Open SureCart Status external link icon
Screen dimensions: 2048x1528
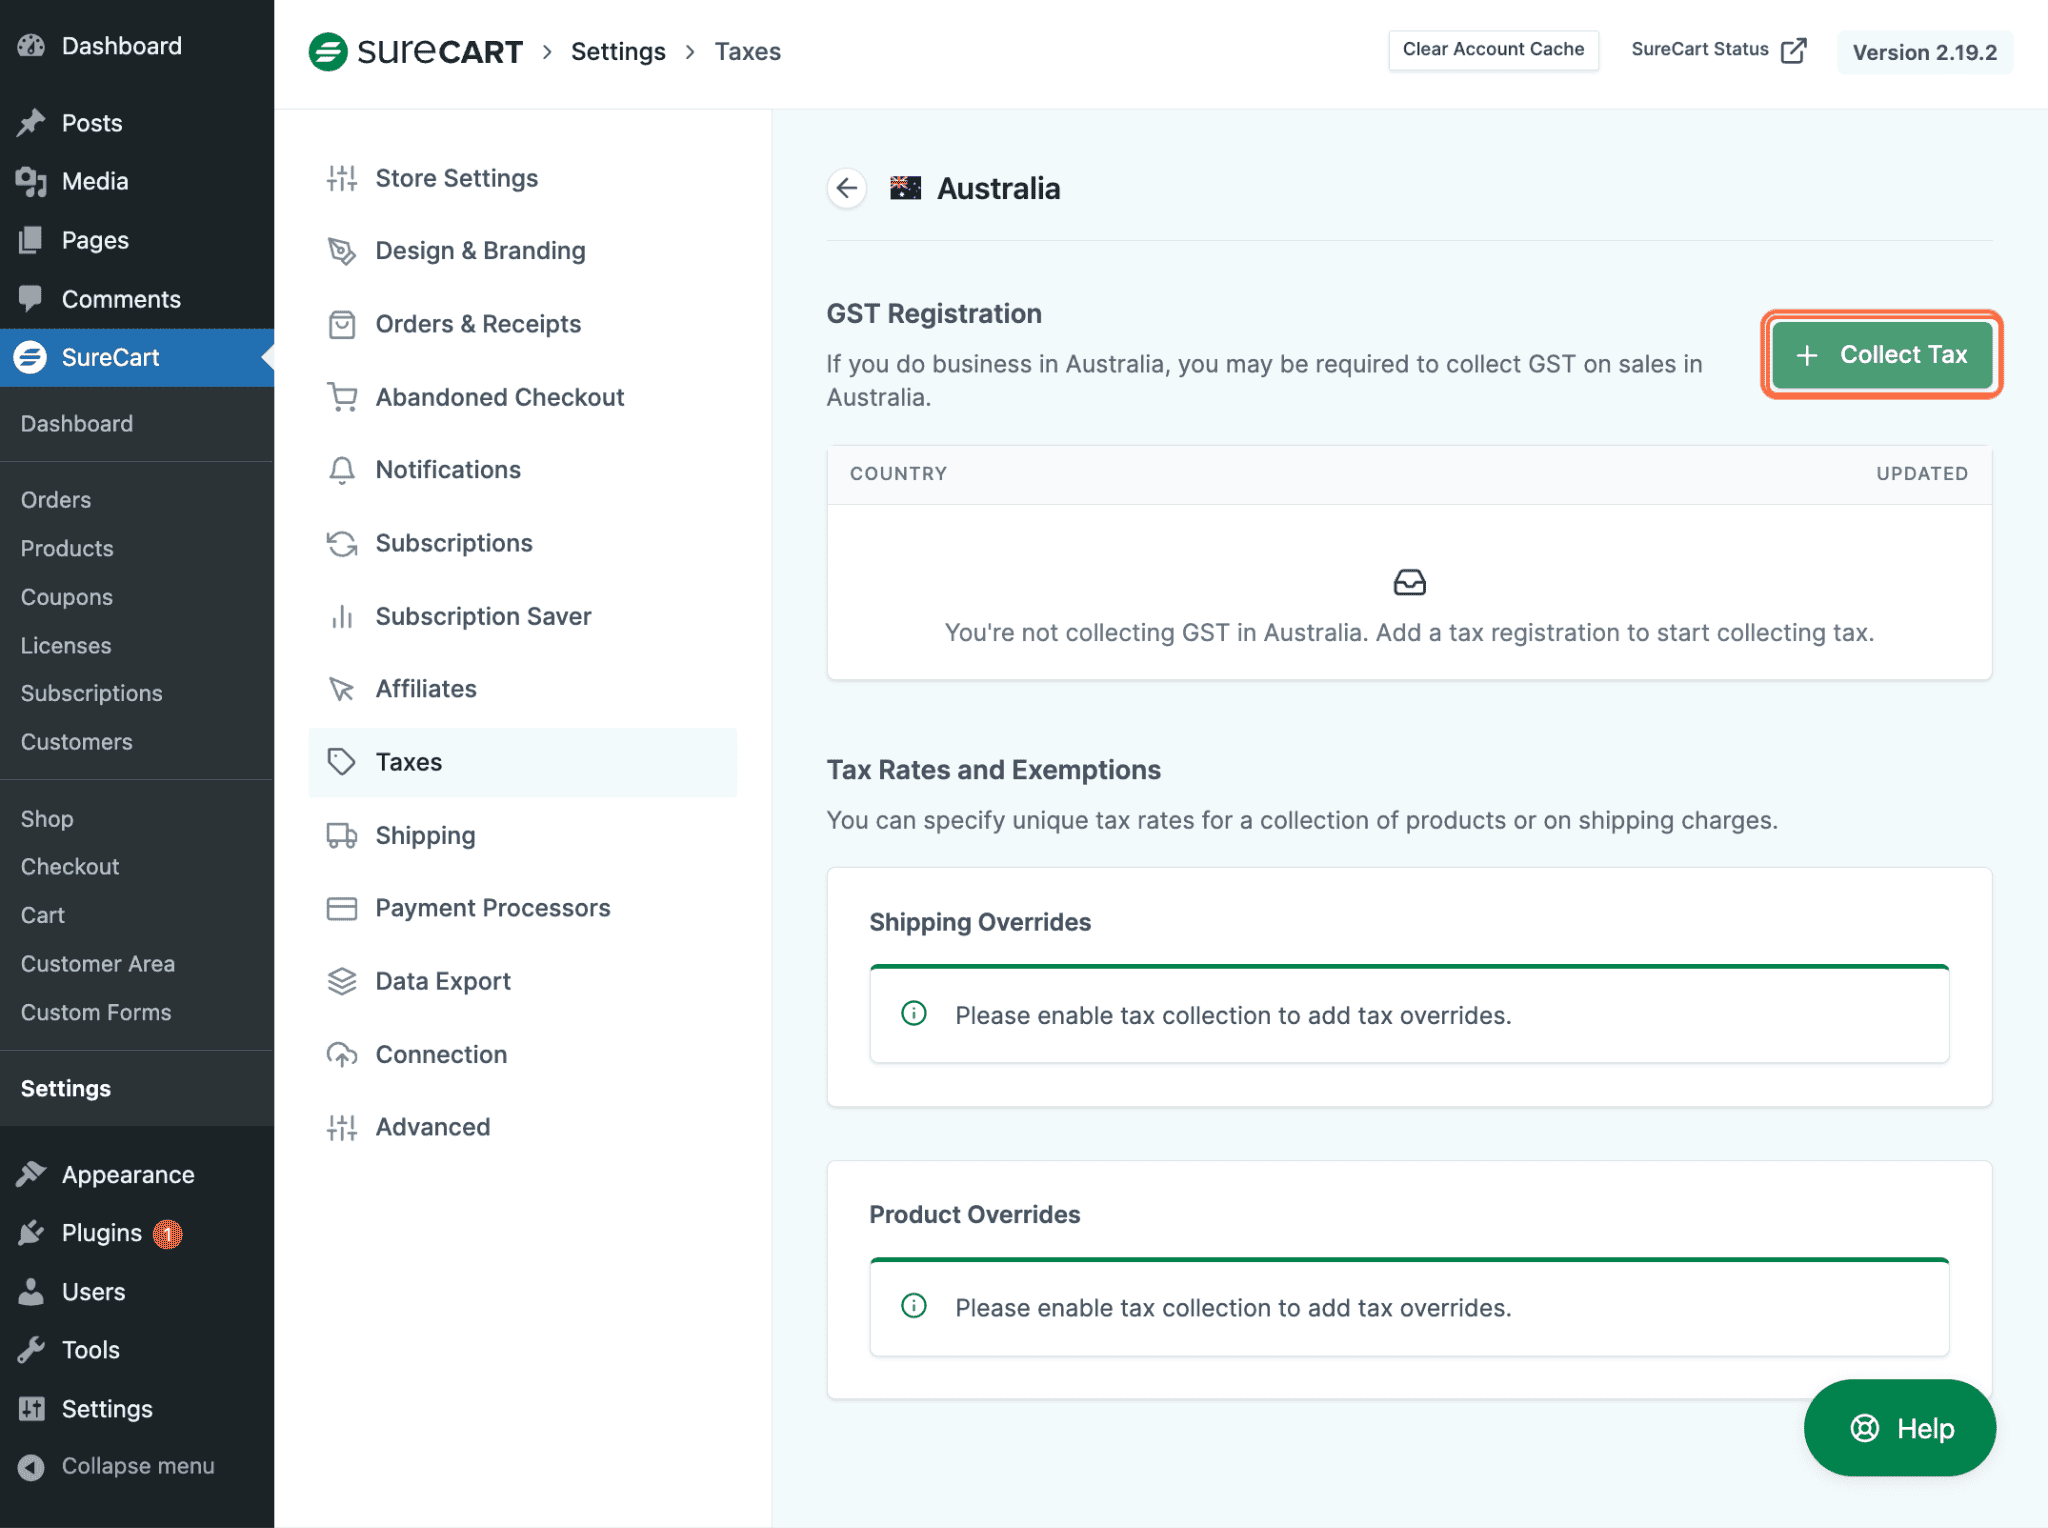pyautogui.click(x=1794, y=50)
